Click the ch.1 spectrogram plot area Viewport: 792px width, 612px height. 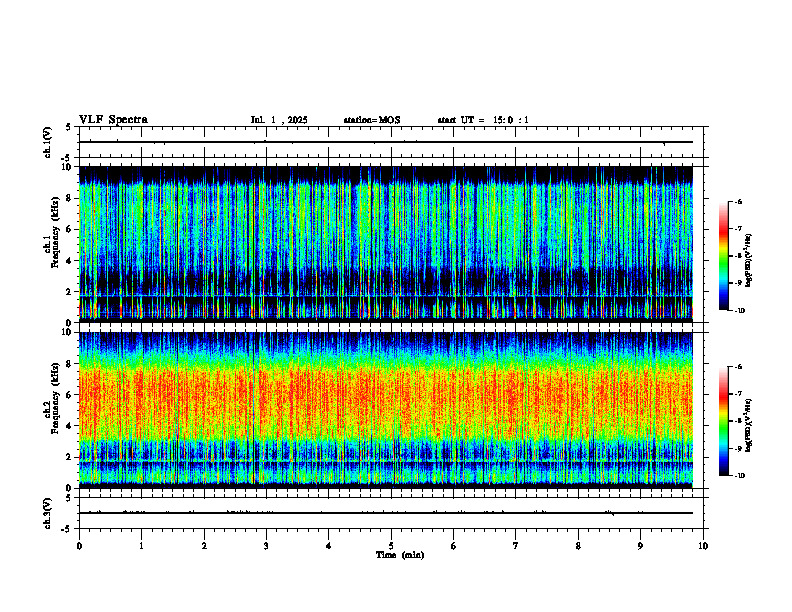point(391,244)
